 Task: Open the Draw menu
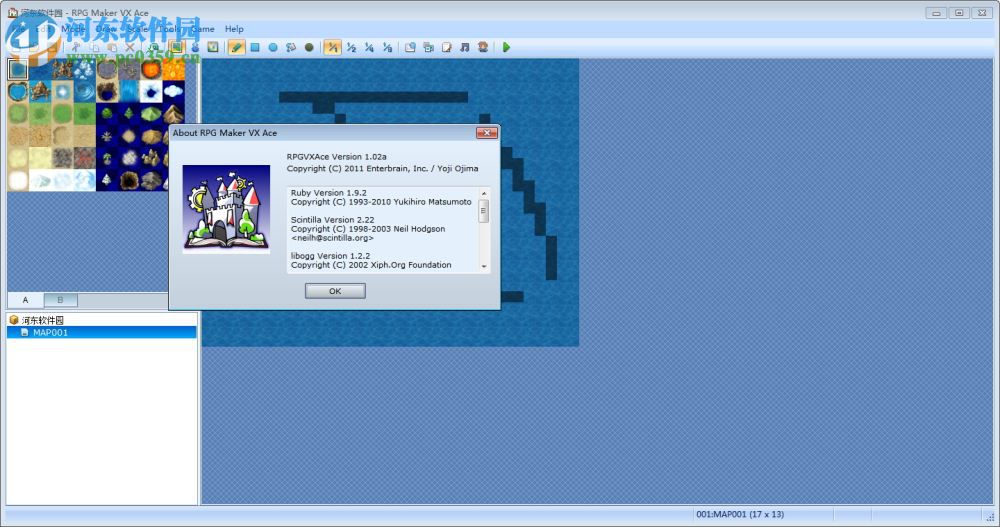pos(106,29)
